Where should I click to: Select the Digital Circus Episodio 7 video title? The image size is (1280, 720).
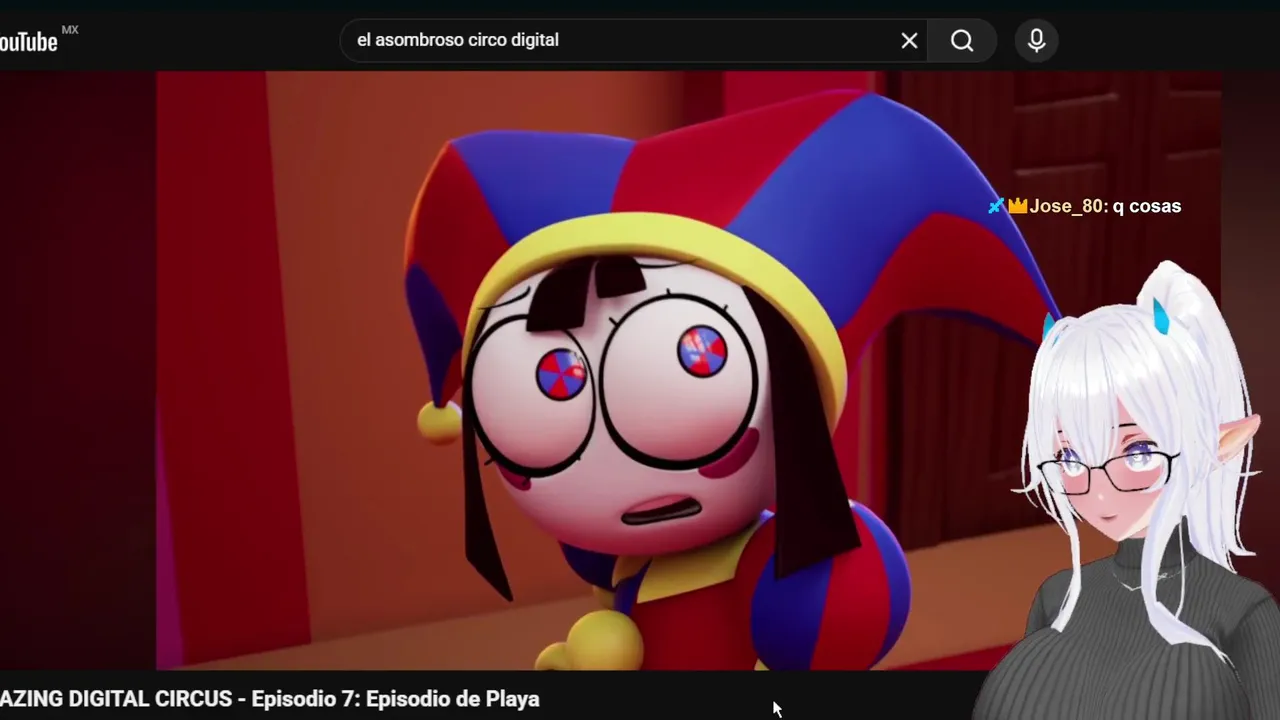tap(269, 699)
